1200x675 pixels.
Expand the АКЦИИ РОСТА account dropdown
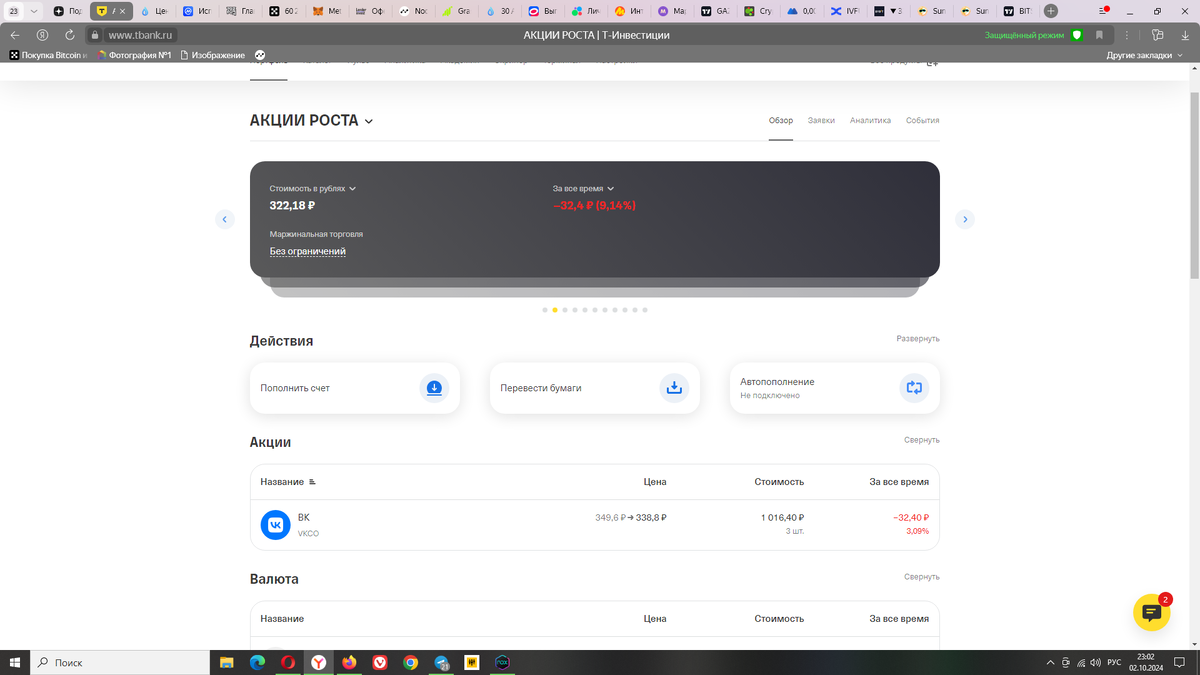point(311,121)
